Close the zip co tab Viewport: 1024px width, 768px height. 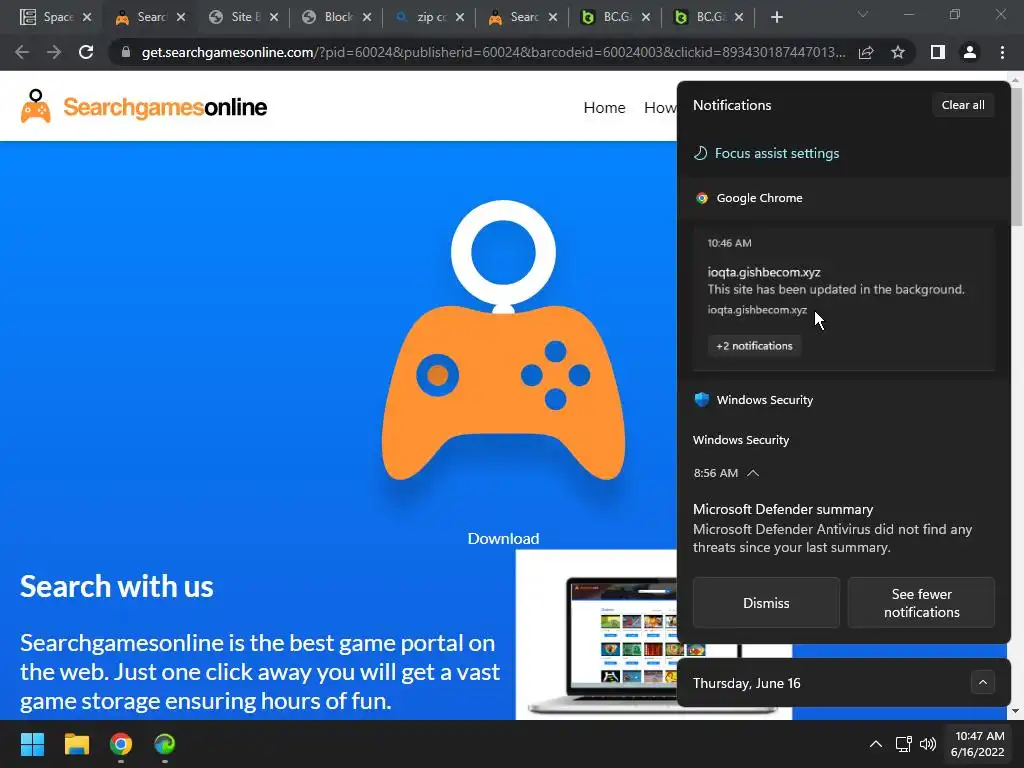(460, 17)
